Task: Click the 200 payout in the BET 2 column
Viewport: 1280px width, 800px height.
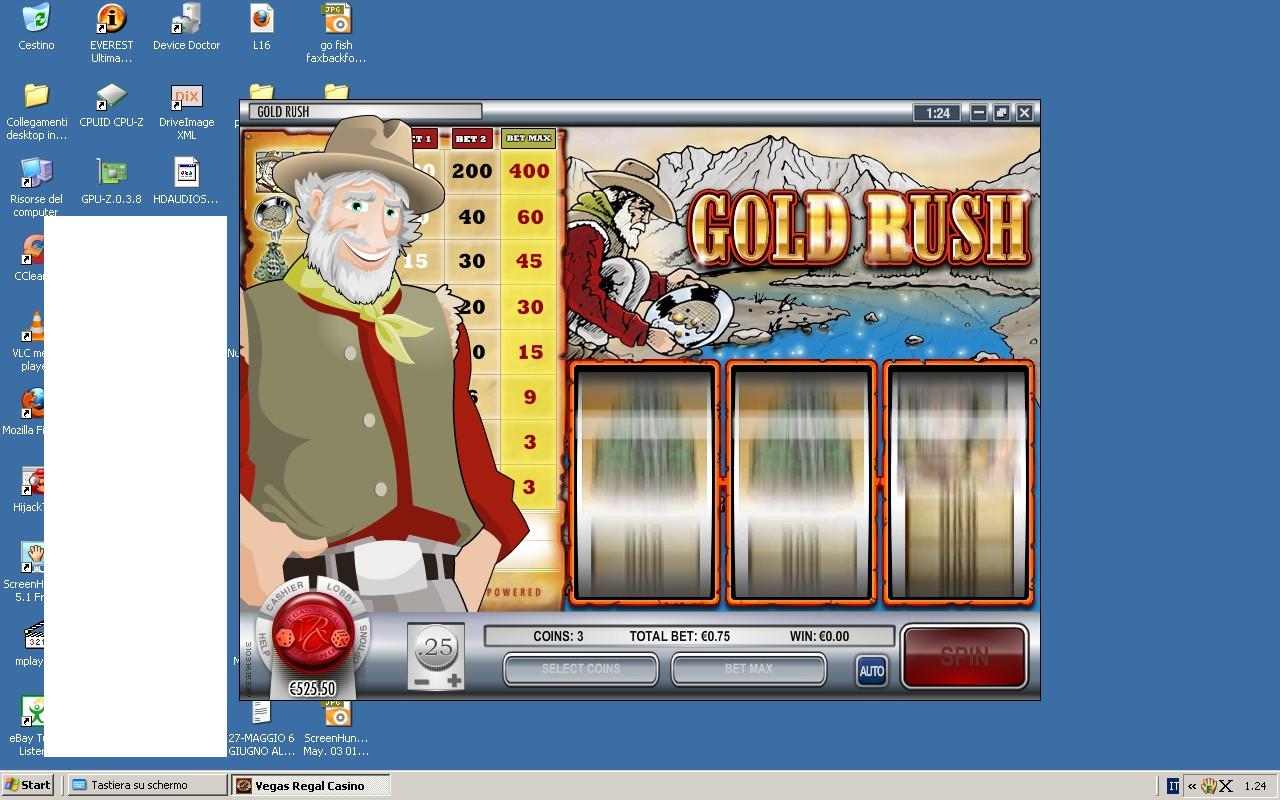Action: [x=471, y=171]
